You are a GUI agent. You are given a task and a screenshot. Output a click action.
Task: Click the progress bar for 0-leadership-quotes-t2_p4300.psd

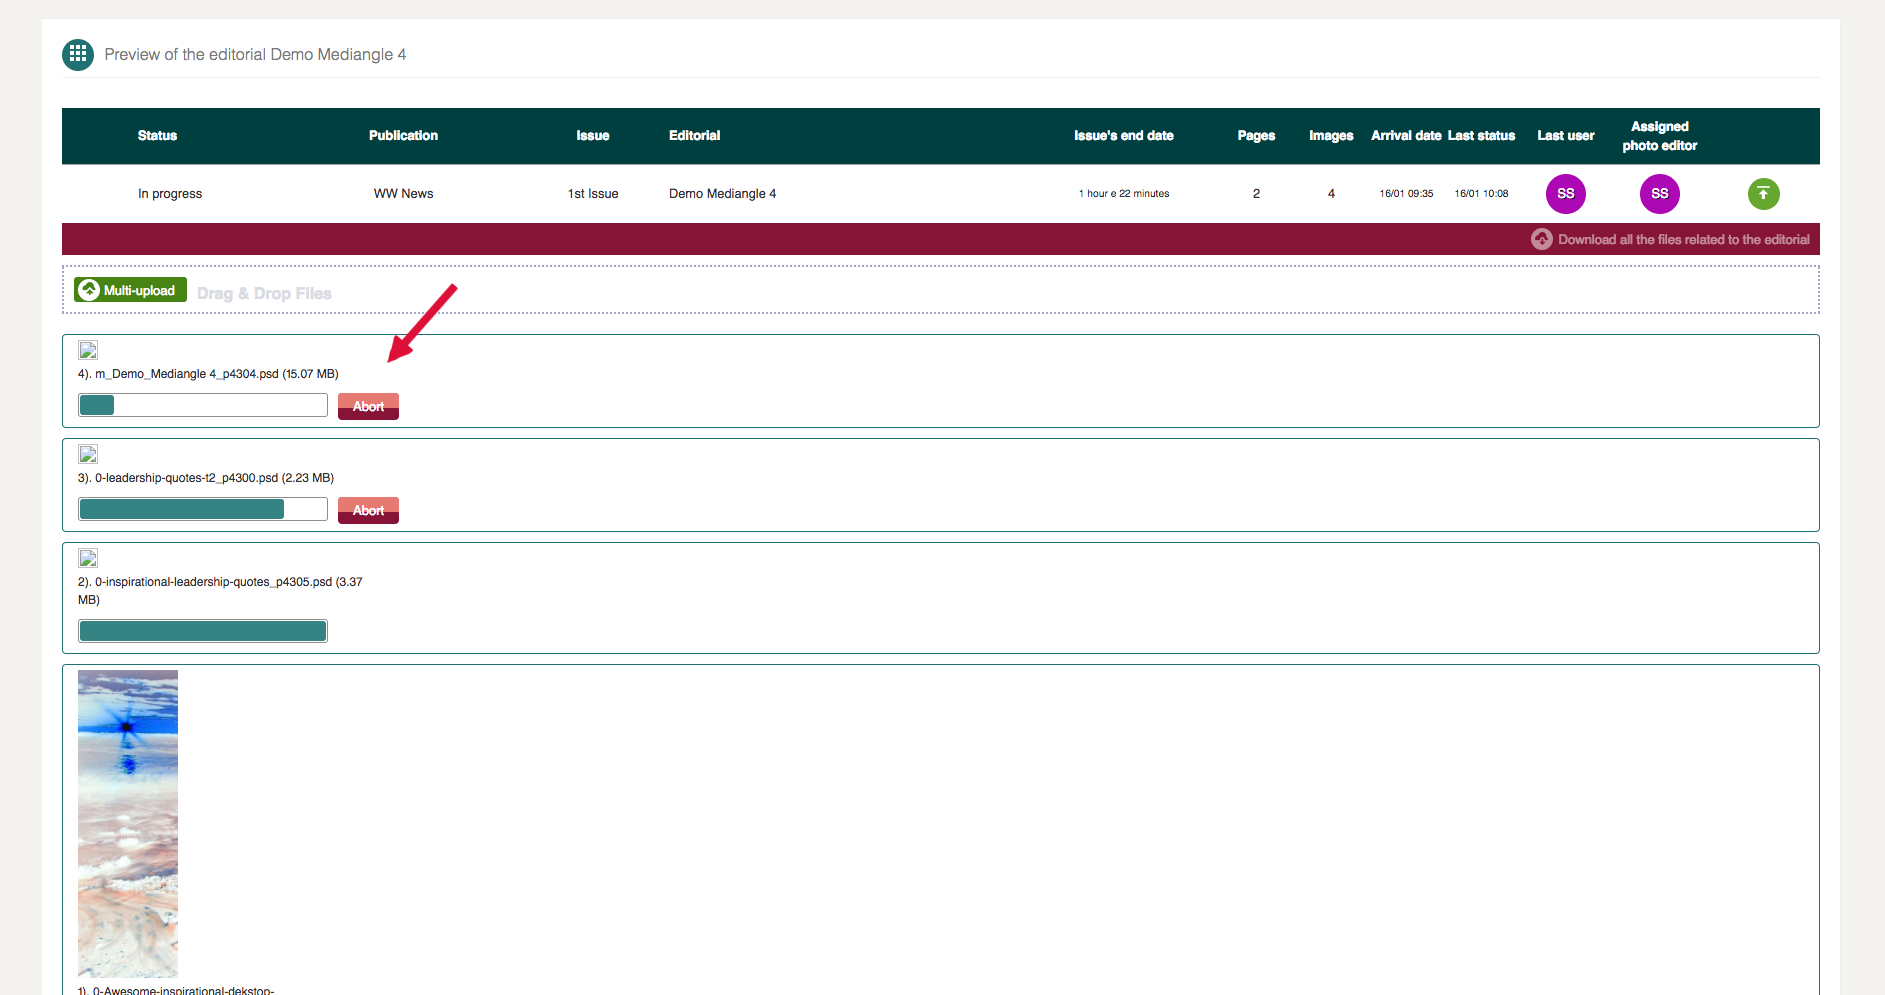(203, 509)
